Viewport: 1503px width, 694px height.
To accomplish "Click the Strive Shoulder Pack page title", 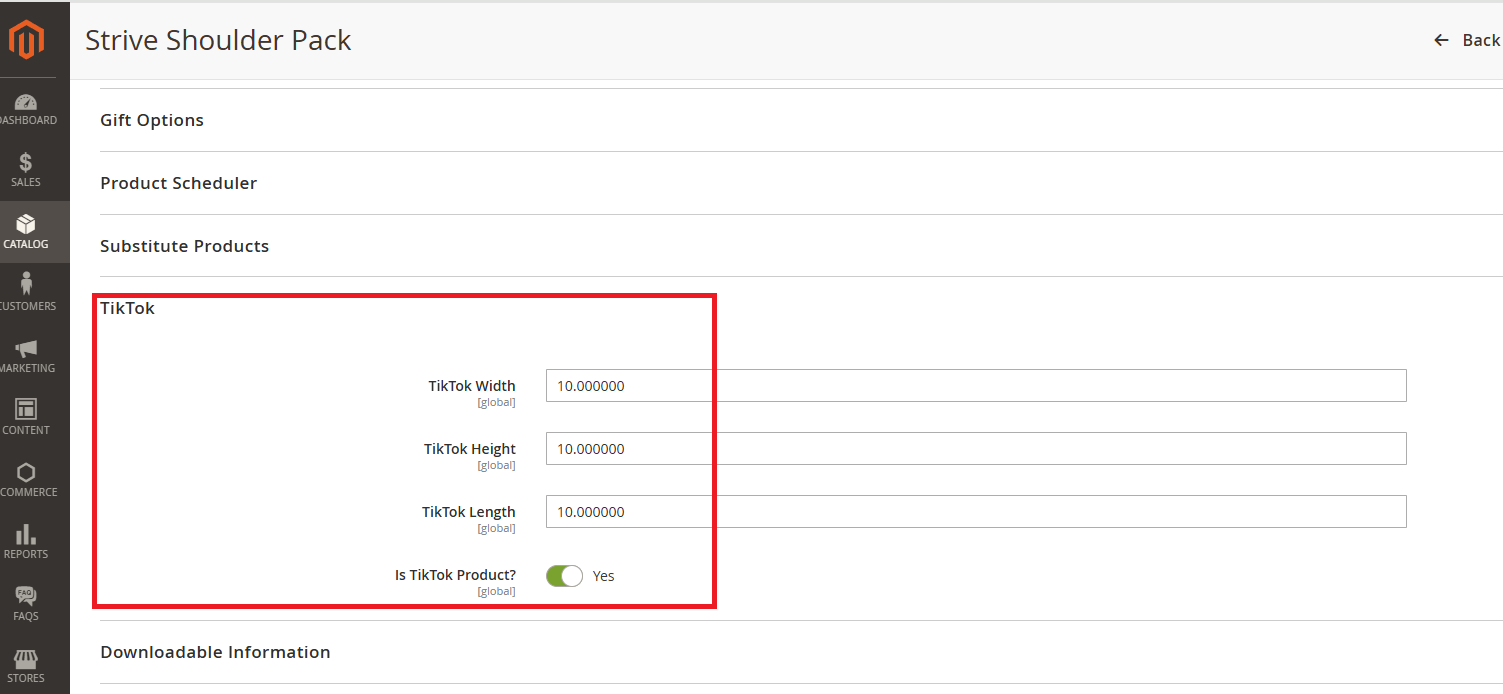I will coord(218,40).
